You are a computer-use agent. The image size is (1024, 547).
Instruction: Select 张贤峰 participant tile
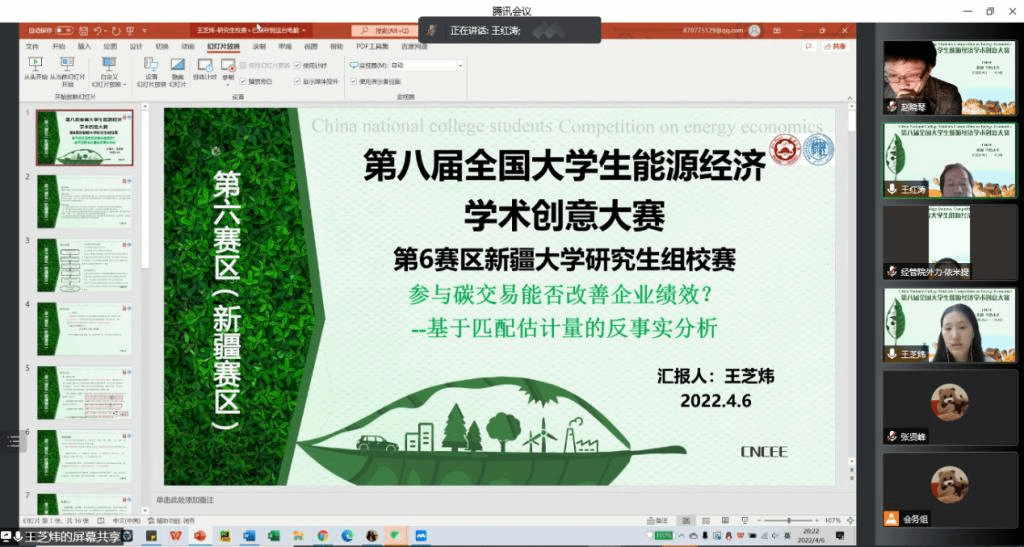tap(950, 408)
